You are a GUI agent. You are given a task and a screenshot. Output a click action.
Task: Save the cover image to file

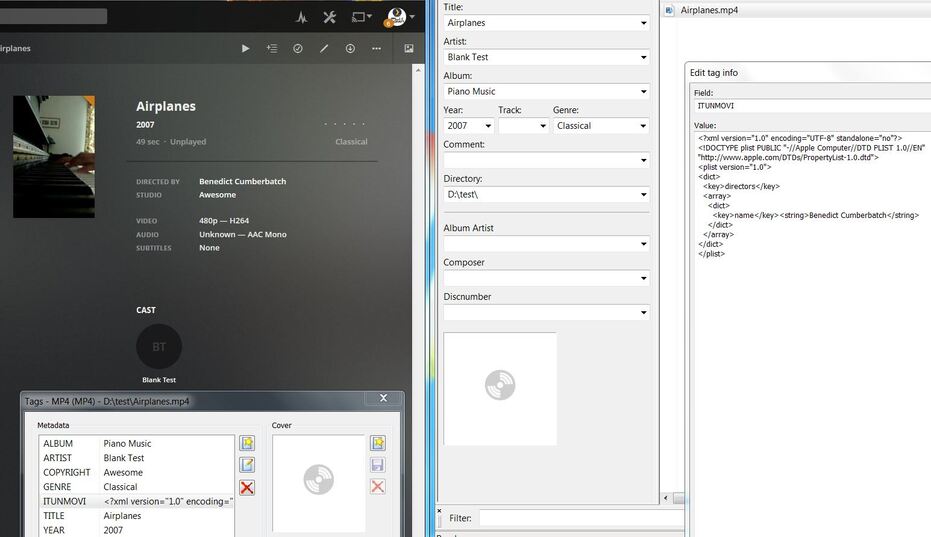click(378, 465)
